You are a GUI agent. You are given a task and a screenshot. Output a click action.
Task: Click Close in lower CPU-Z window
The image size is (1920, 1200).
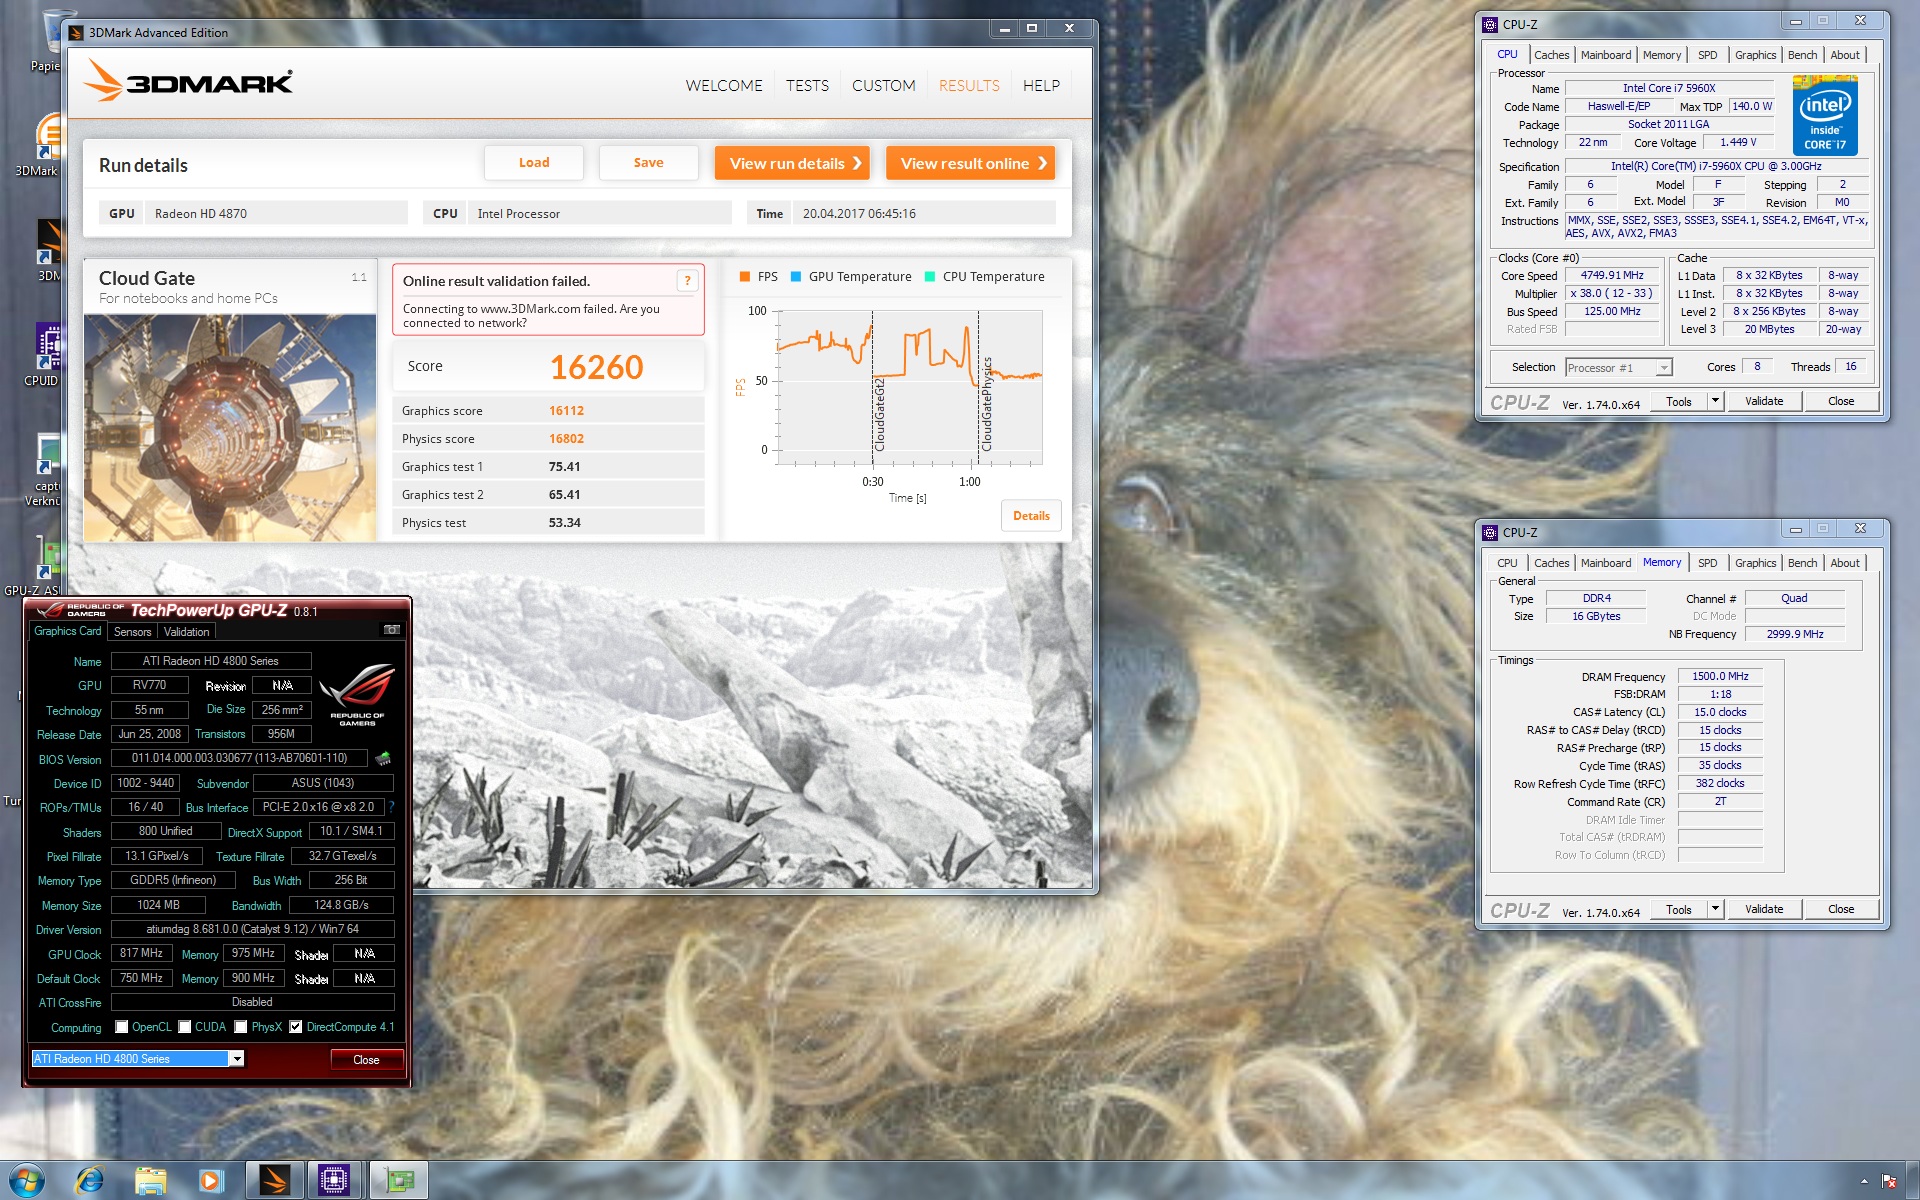[x=1841, y=909]
